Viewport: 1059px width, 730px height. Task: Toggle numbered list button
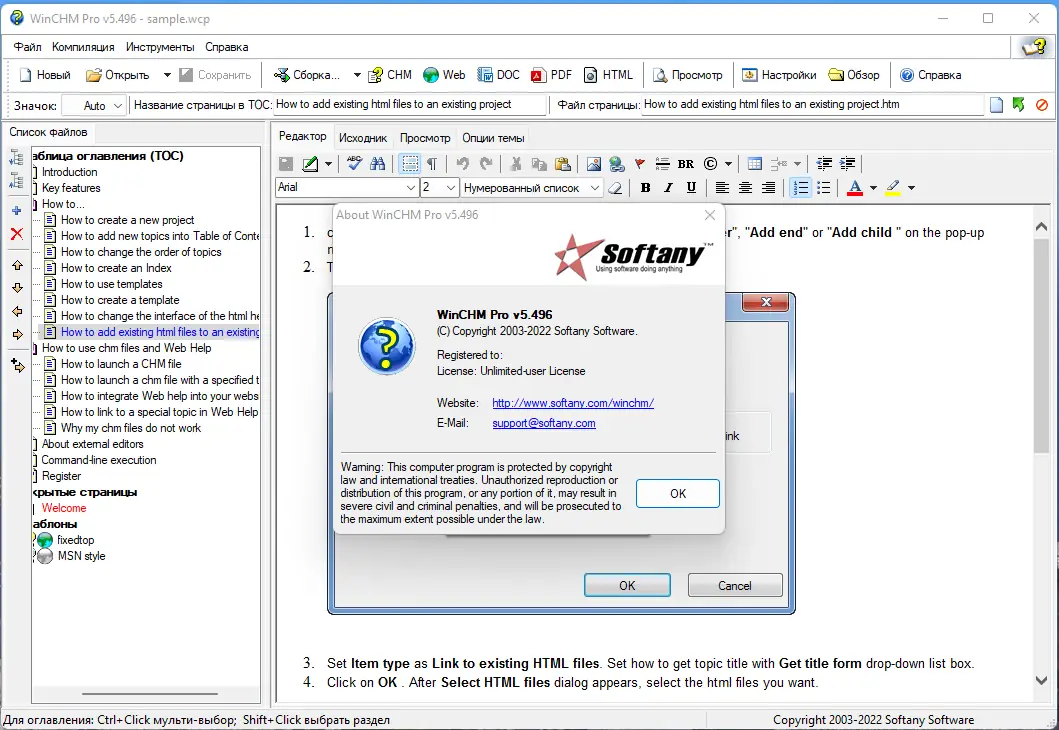coord(800,188)
